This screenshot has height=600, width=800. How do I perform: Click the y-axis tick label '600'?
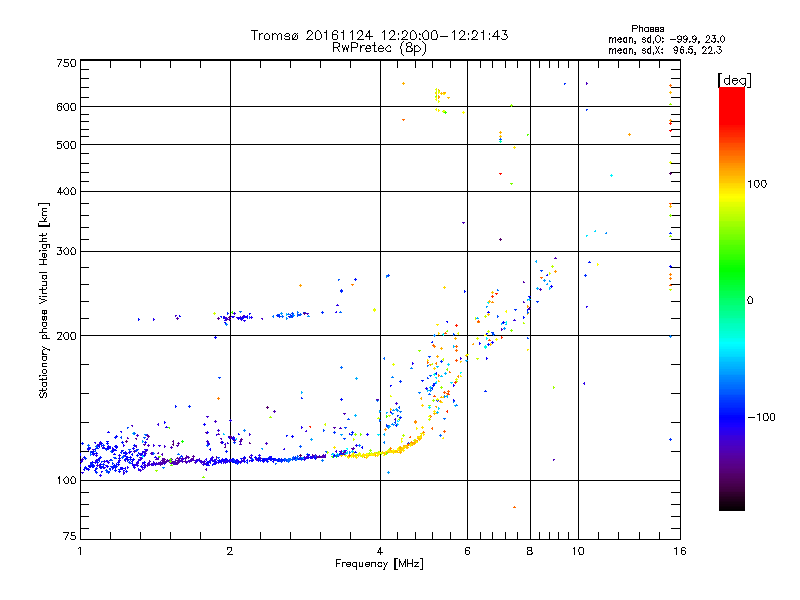pyautogui.click(x=66, y=107)
